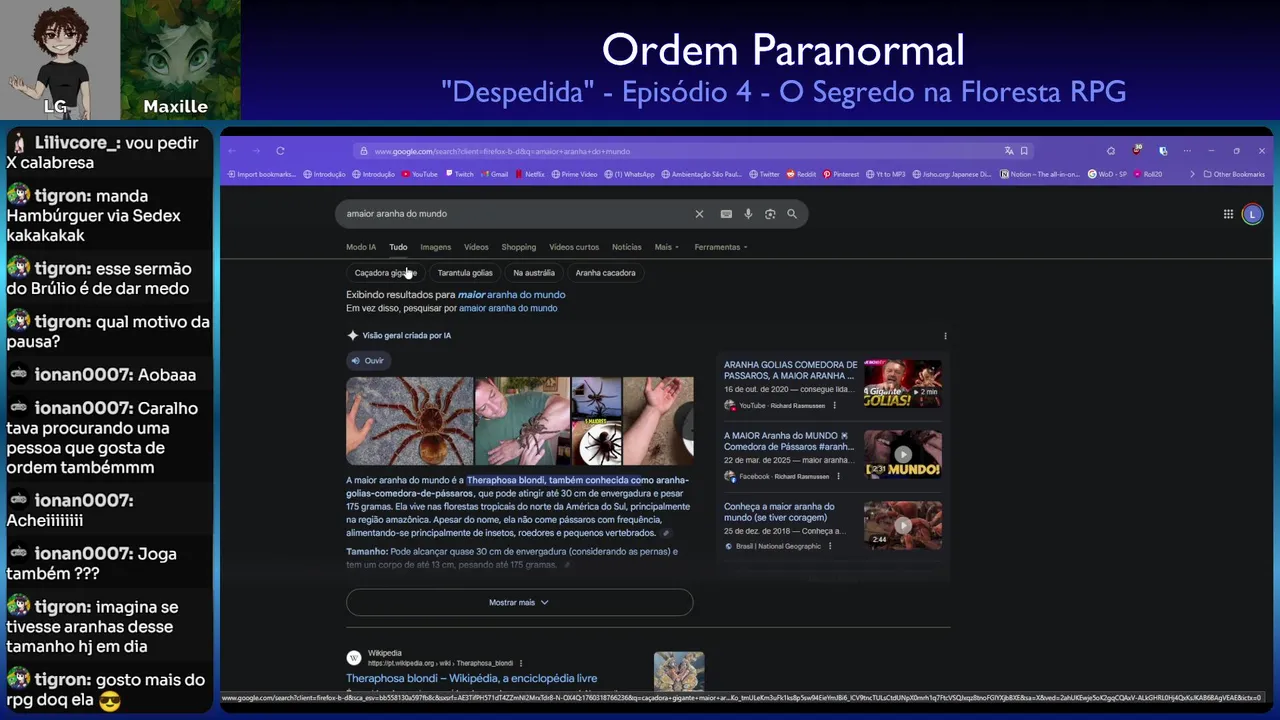Switch to the Modo IA tab
Image resolution: width=1280 pixels, height=720 pixels.
(361, 247)
